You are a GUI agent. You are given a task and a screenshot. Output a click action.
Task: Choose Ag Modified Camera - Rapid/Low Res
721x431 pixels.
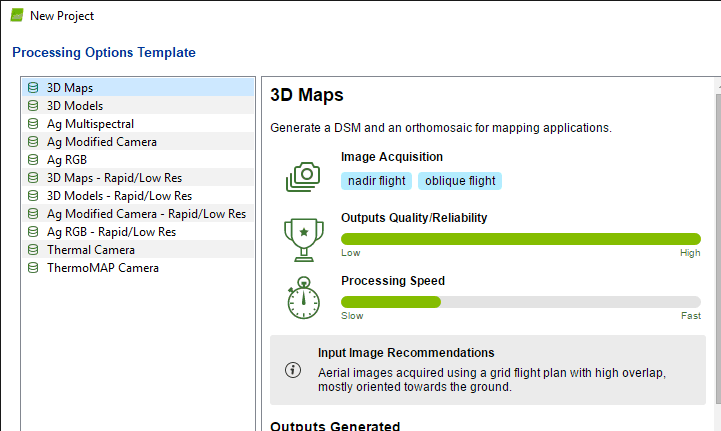146,214
